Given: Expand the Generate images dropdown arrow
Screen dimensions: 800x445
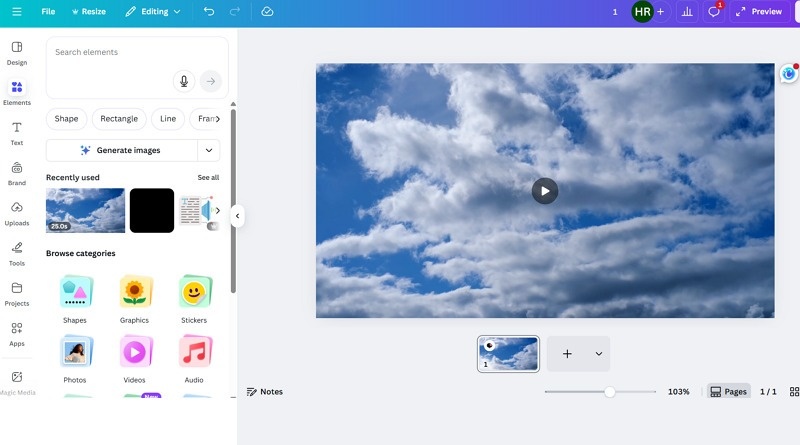Looking at the screenshot, I should (x=209, y=150).
